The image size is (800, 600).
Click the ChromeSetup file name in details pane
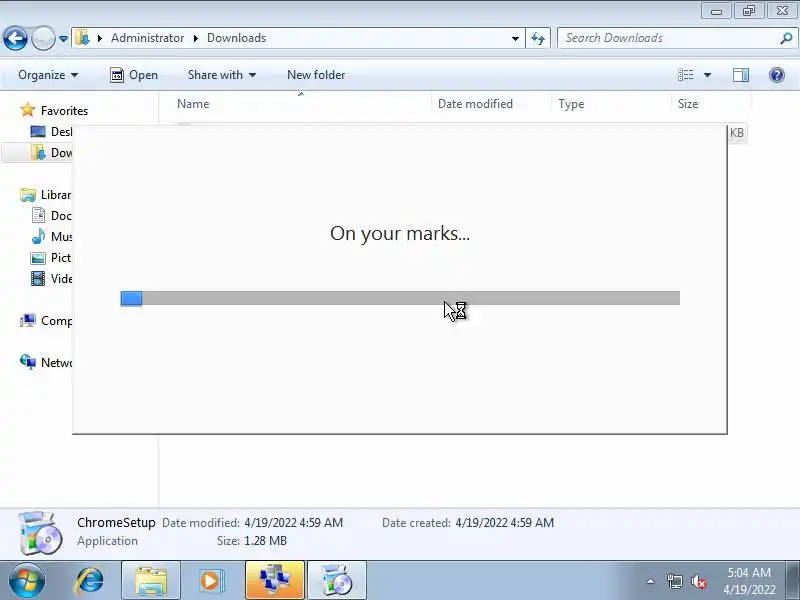pos(116,522)
